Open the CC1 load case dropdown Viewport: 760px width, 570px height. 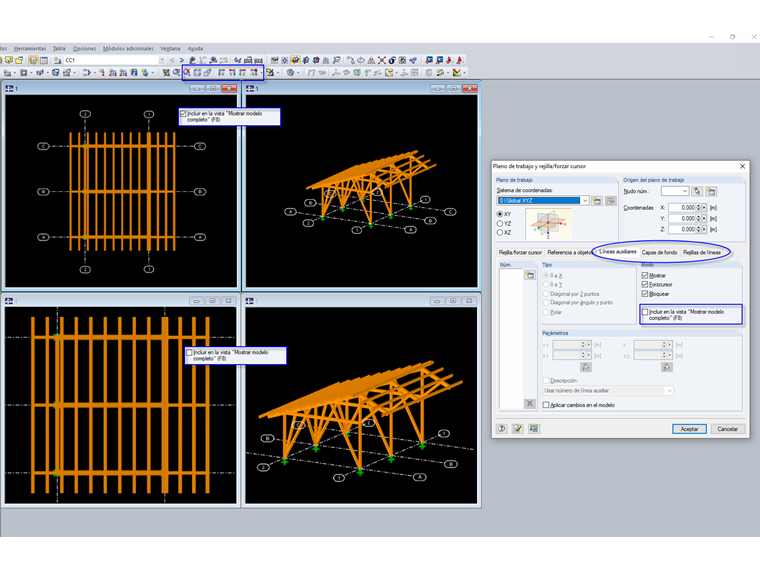tap(162, 60)
